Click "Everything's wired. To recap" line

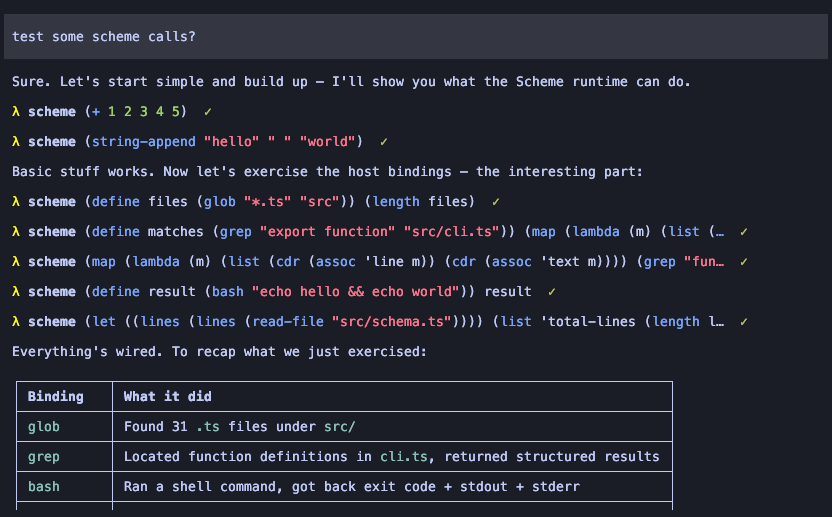coord(219,352)
